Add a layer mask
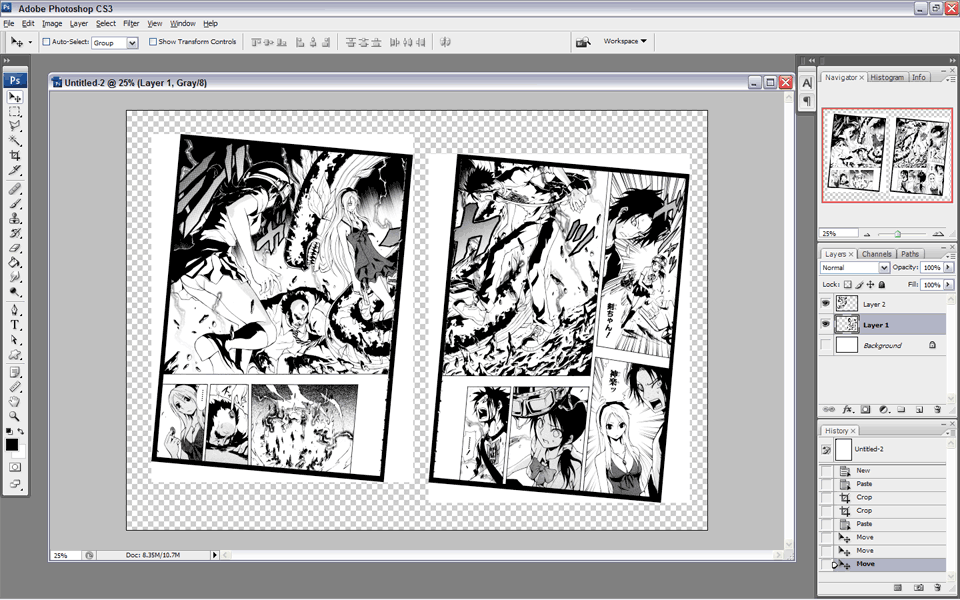The width and height of the screenshot is (960, 600). [x=865, y=409]
